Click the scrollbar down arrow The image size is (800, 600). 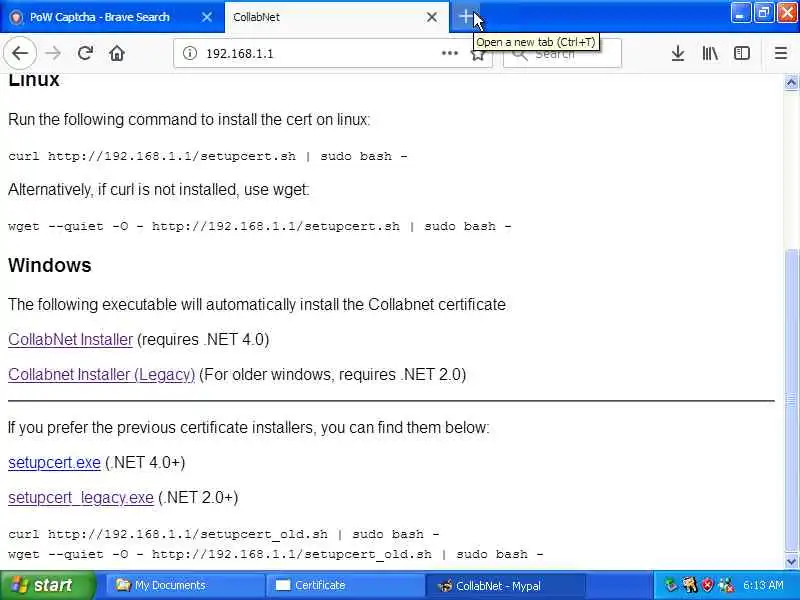[791, 561]
